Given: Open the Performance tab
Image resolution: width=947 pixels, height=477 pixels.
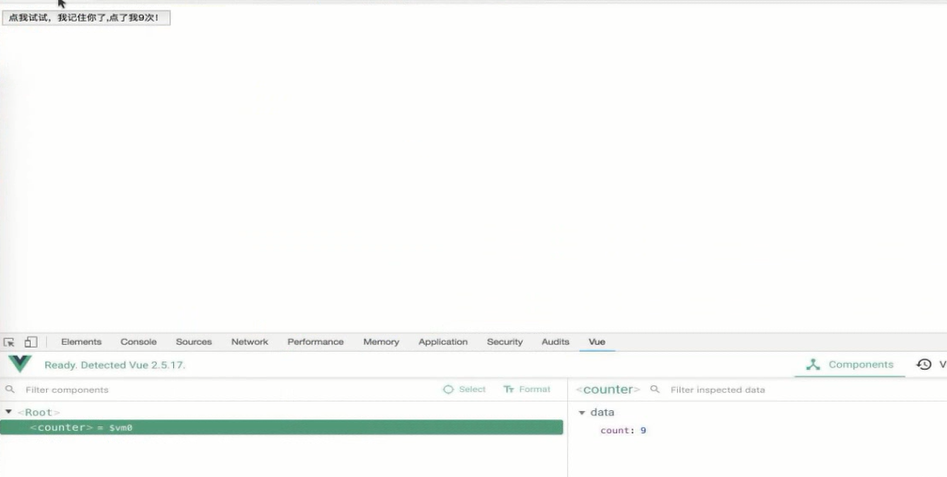Looking at the screenshot, I should [315, 342].
